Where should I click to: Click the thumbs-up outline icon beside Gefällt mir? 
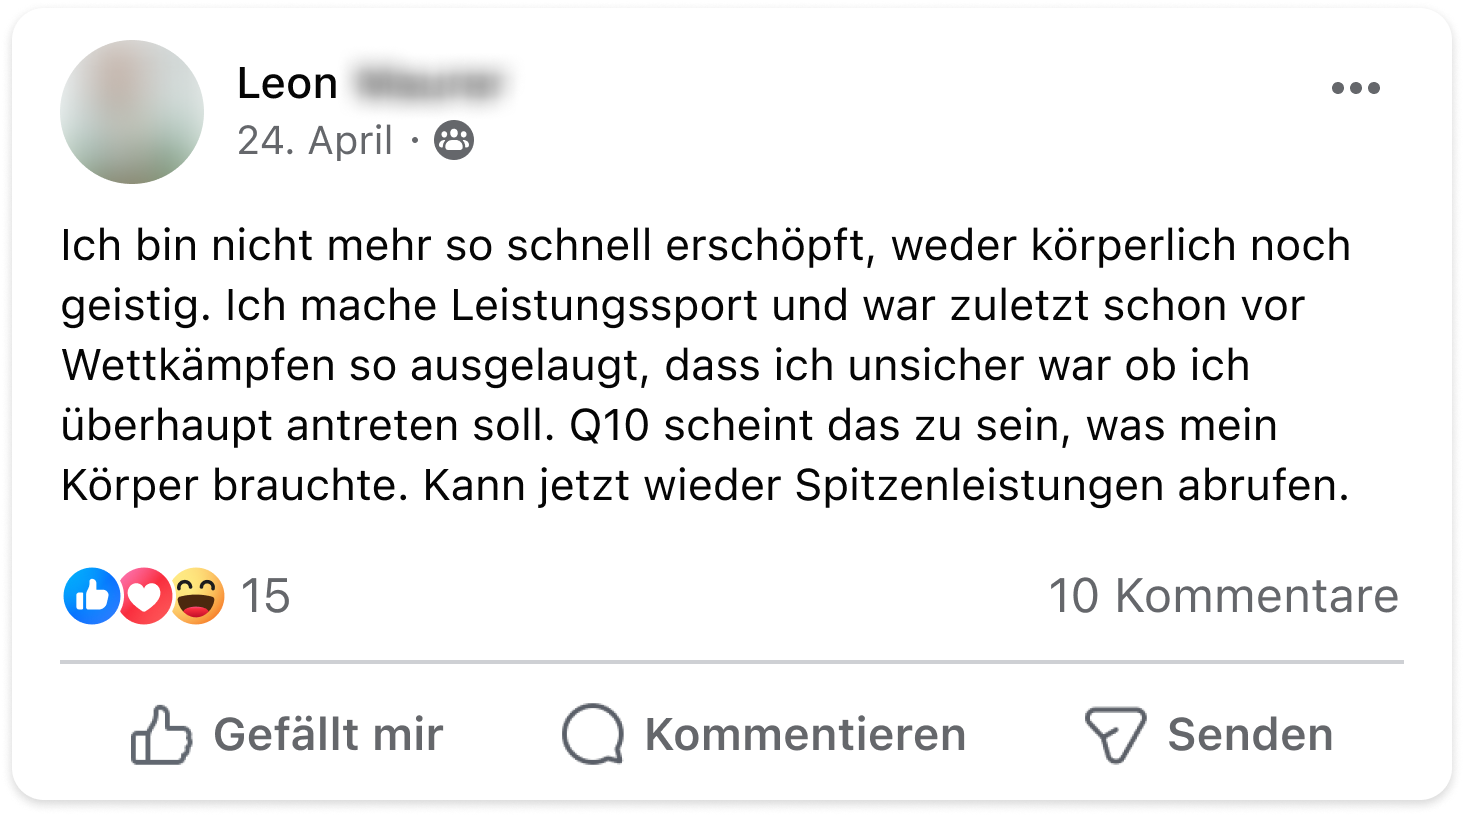click(161, 735)
